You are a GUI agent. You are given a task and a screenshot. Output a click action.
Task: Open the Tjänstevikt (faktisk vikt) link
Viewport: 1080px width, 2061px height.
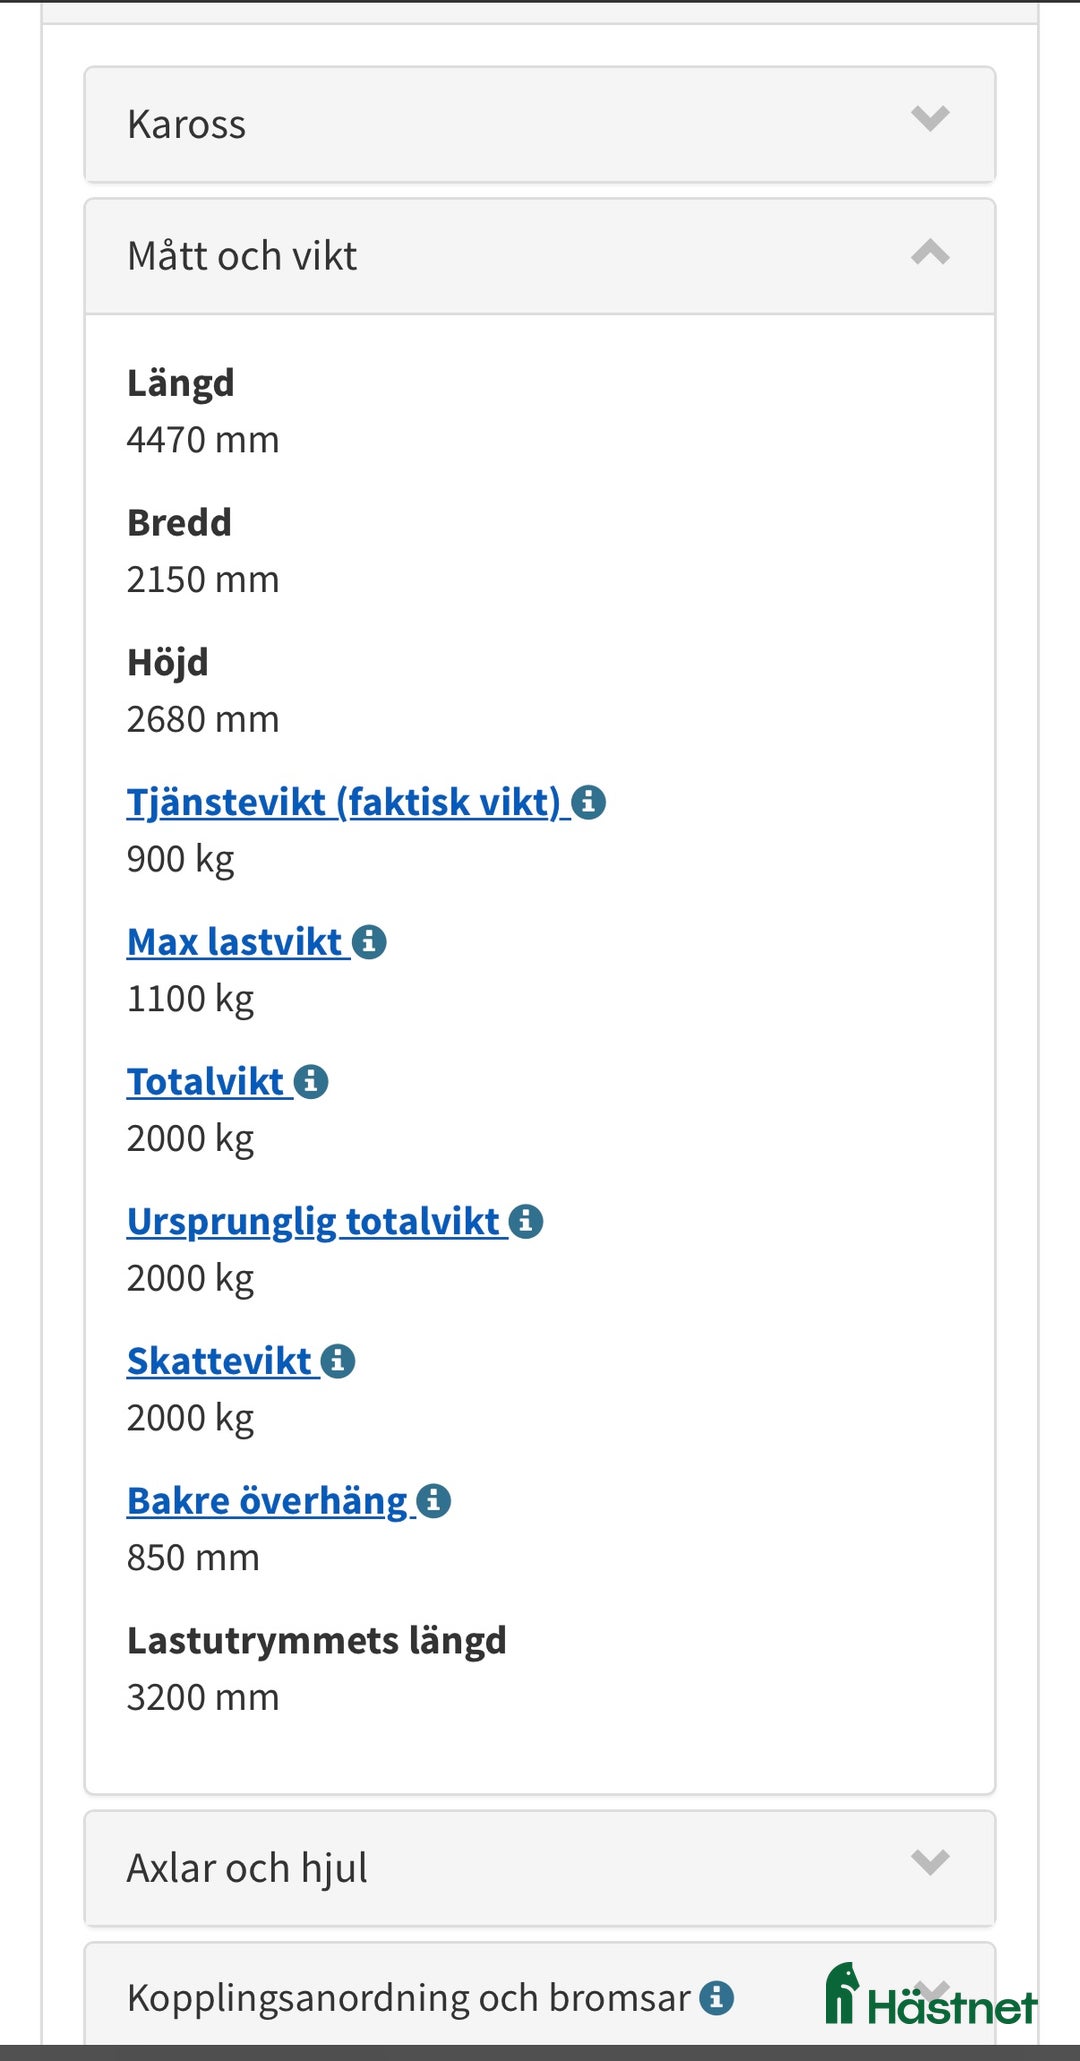point(343,802)
